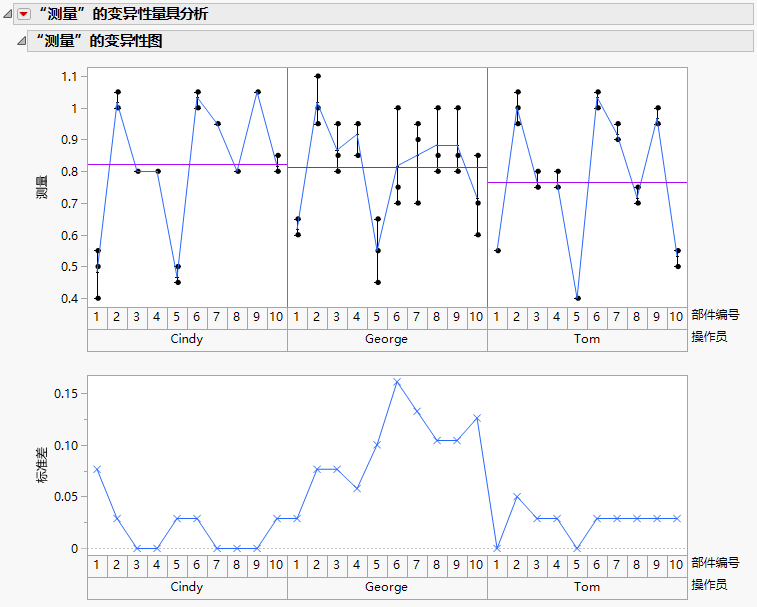The height and width of the screenshot is (607, 757).
Task: Click the 0.8 tick on the 测量 axis
Action: 69,172
